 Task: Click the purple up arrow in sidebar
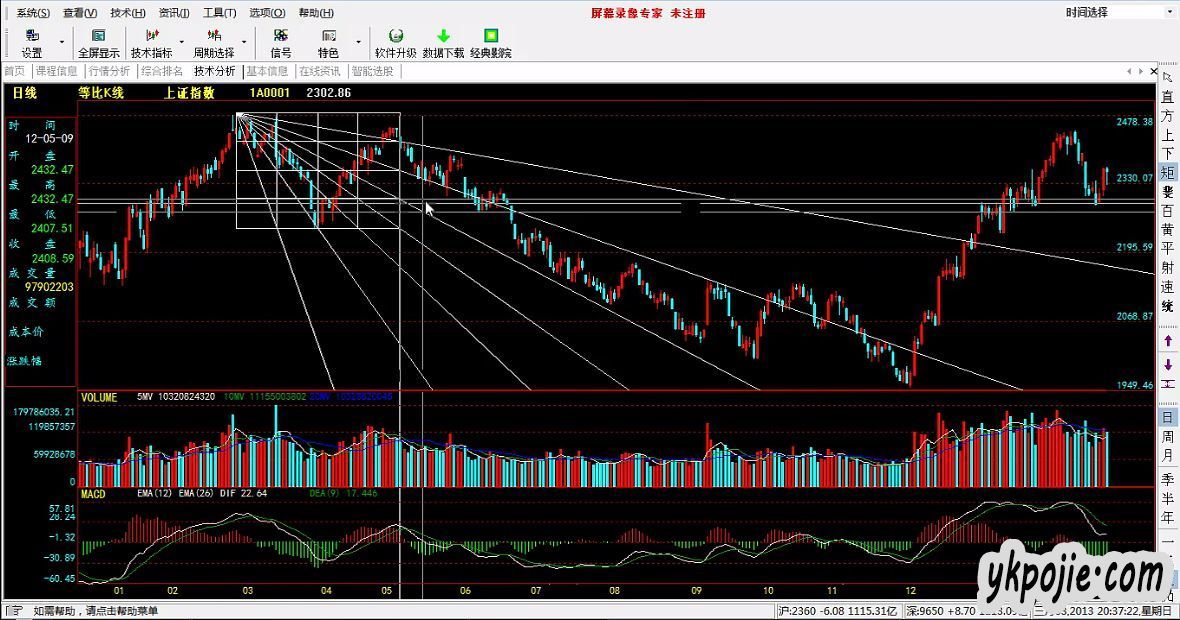click(x=1167, y=341)
